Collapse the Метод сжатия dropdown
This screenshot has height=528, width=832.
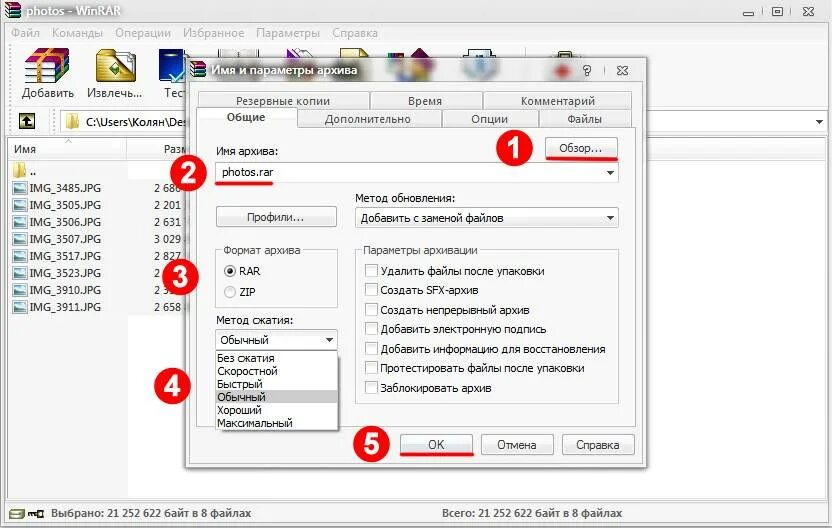(329, 340)
